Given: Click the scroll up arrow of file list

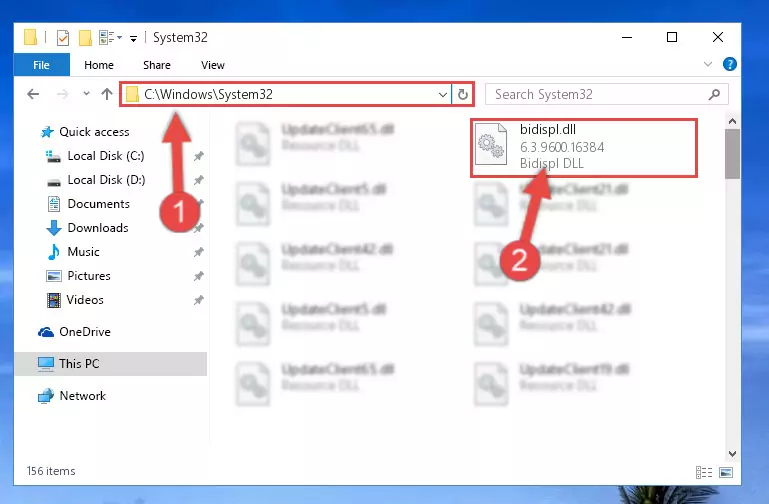Looking at the screenshot, I should 732,121.
